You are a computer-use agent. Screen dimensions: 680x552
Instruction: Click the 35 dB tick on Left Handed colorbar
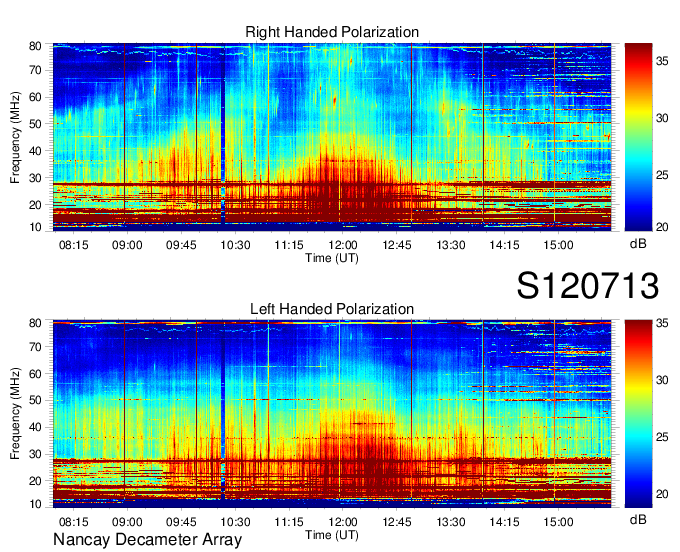tap(662, 323)
